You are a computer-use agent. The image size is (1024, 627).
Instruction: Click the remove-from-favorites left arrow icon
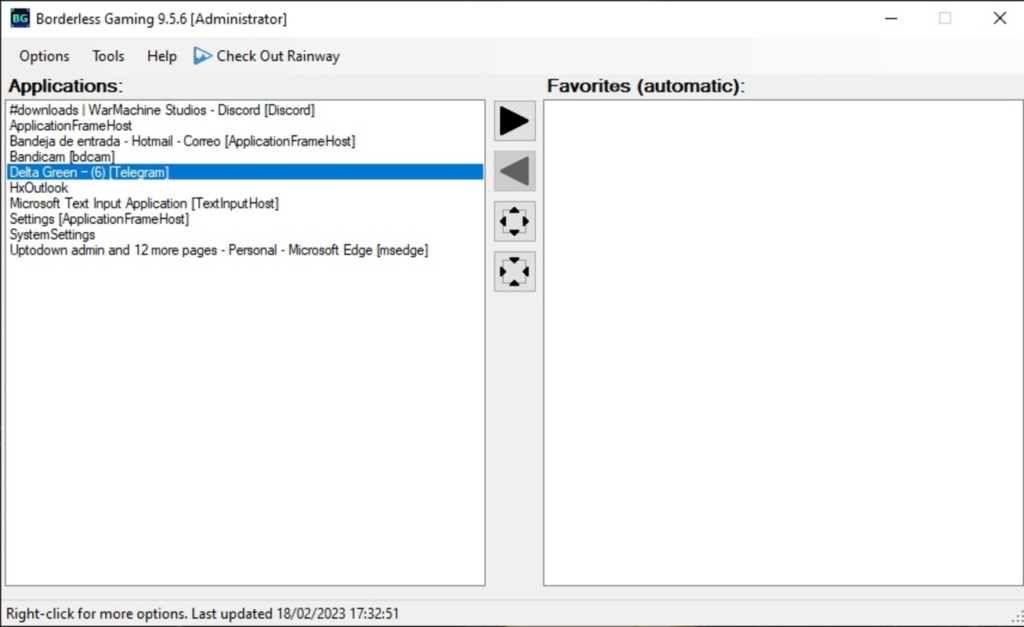point(514,171)
